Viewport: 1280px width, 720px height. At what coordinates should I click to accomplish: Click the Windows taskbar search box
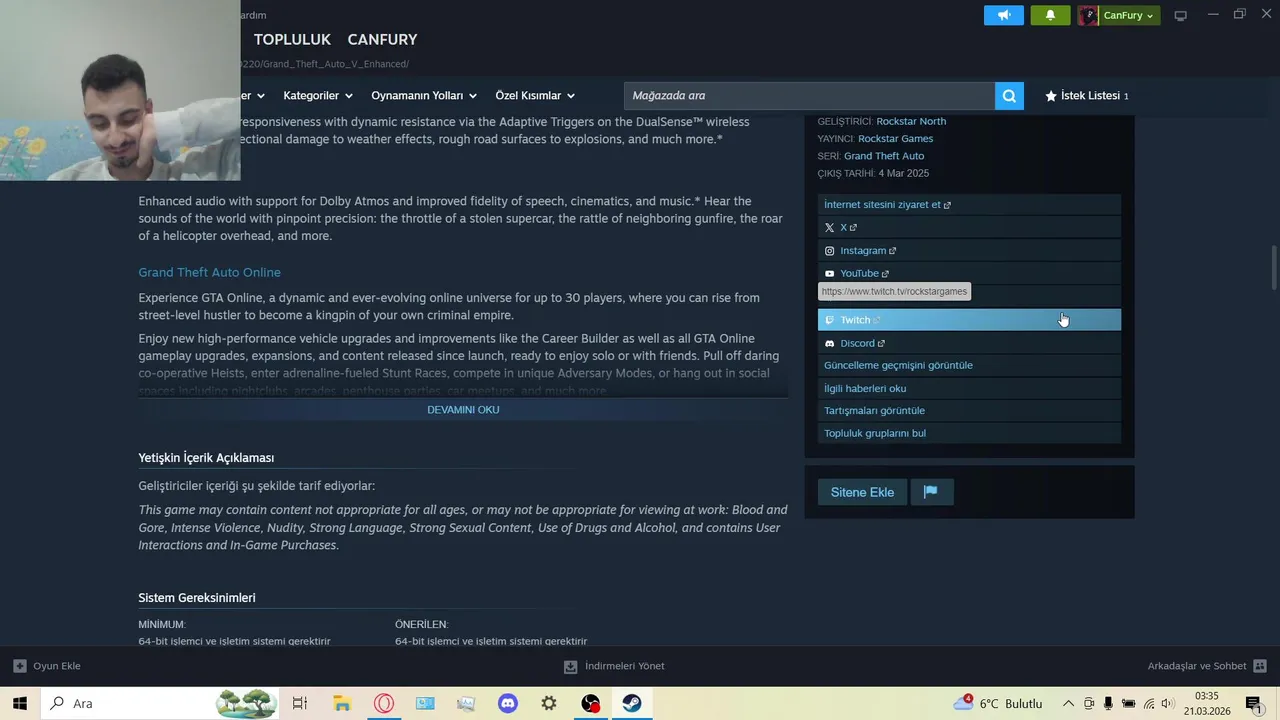tap(160, 703)
